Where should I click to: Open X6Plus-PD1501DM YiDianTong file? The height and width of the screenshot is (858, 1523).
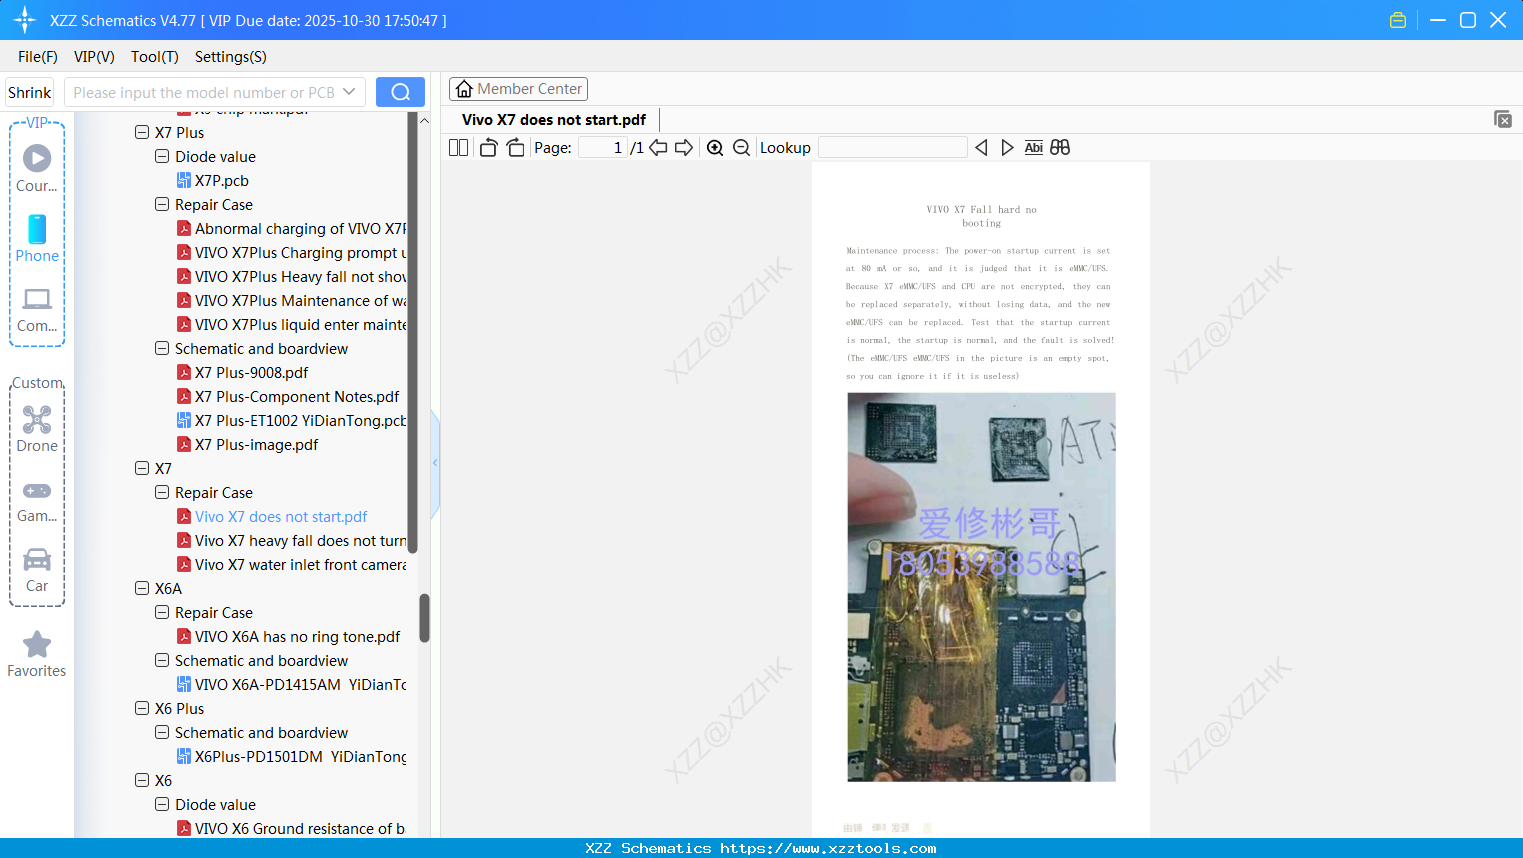click(x=301, y=757)
